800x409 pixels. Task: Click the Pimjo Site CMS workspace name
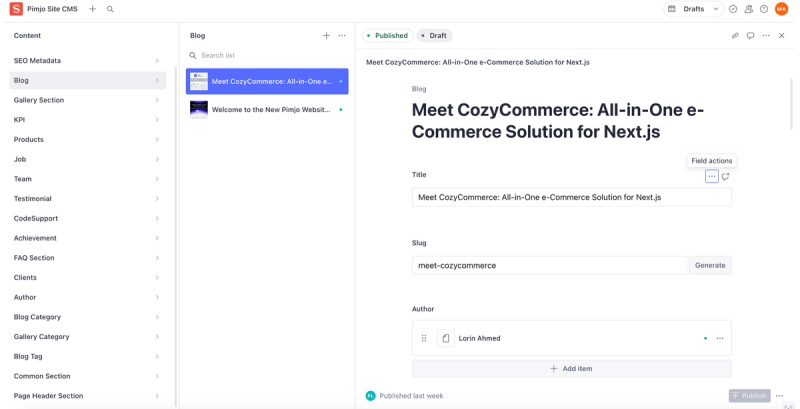(53, 9)
